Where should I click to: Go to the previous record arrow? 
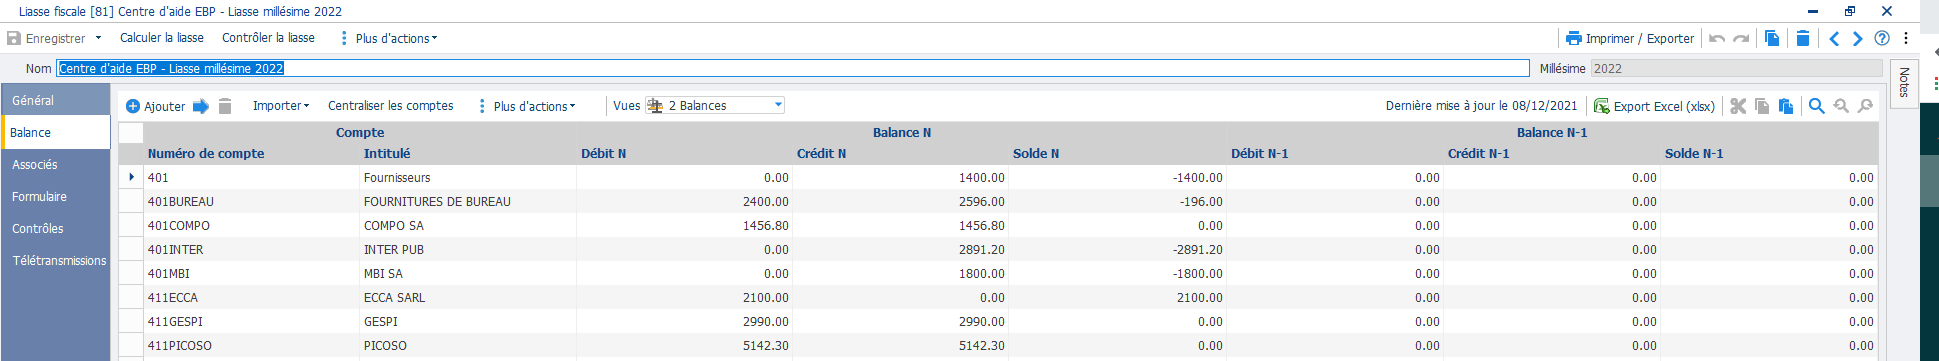1834,38
